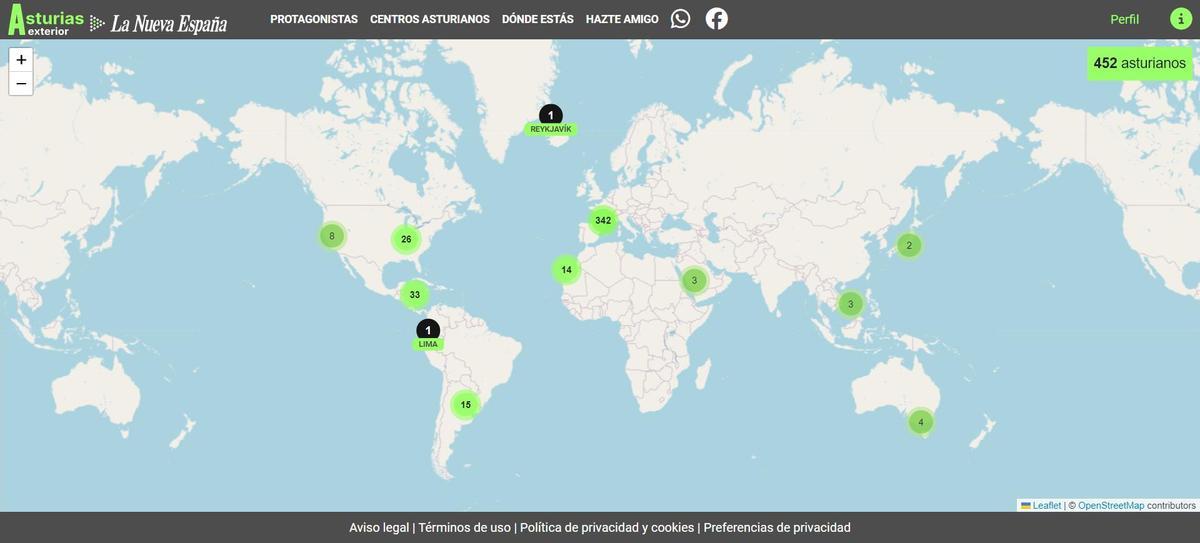Click the Asturias Exterior logo
The height and width of the screenshot is (543, 1200).
pyautogui.click(x=46, y=20)
